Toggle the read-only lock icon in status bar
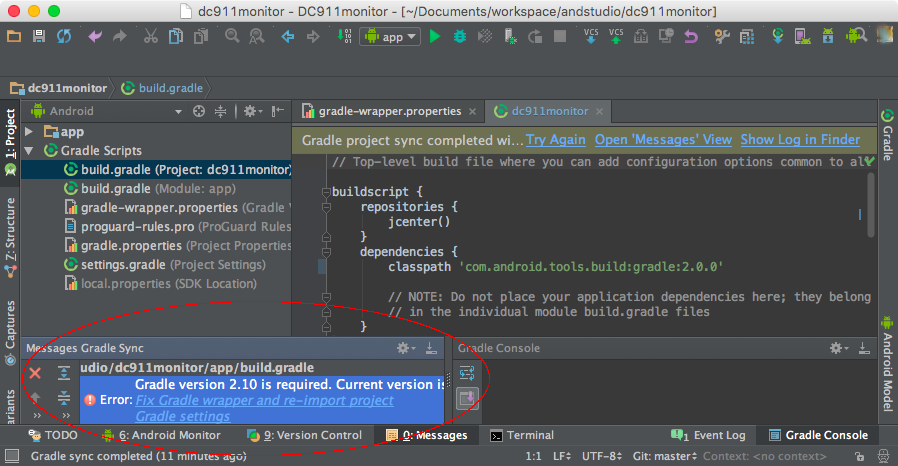This screenshot has width=898, height=466. [859, 456]
